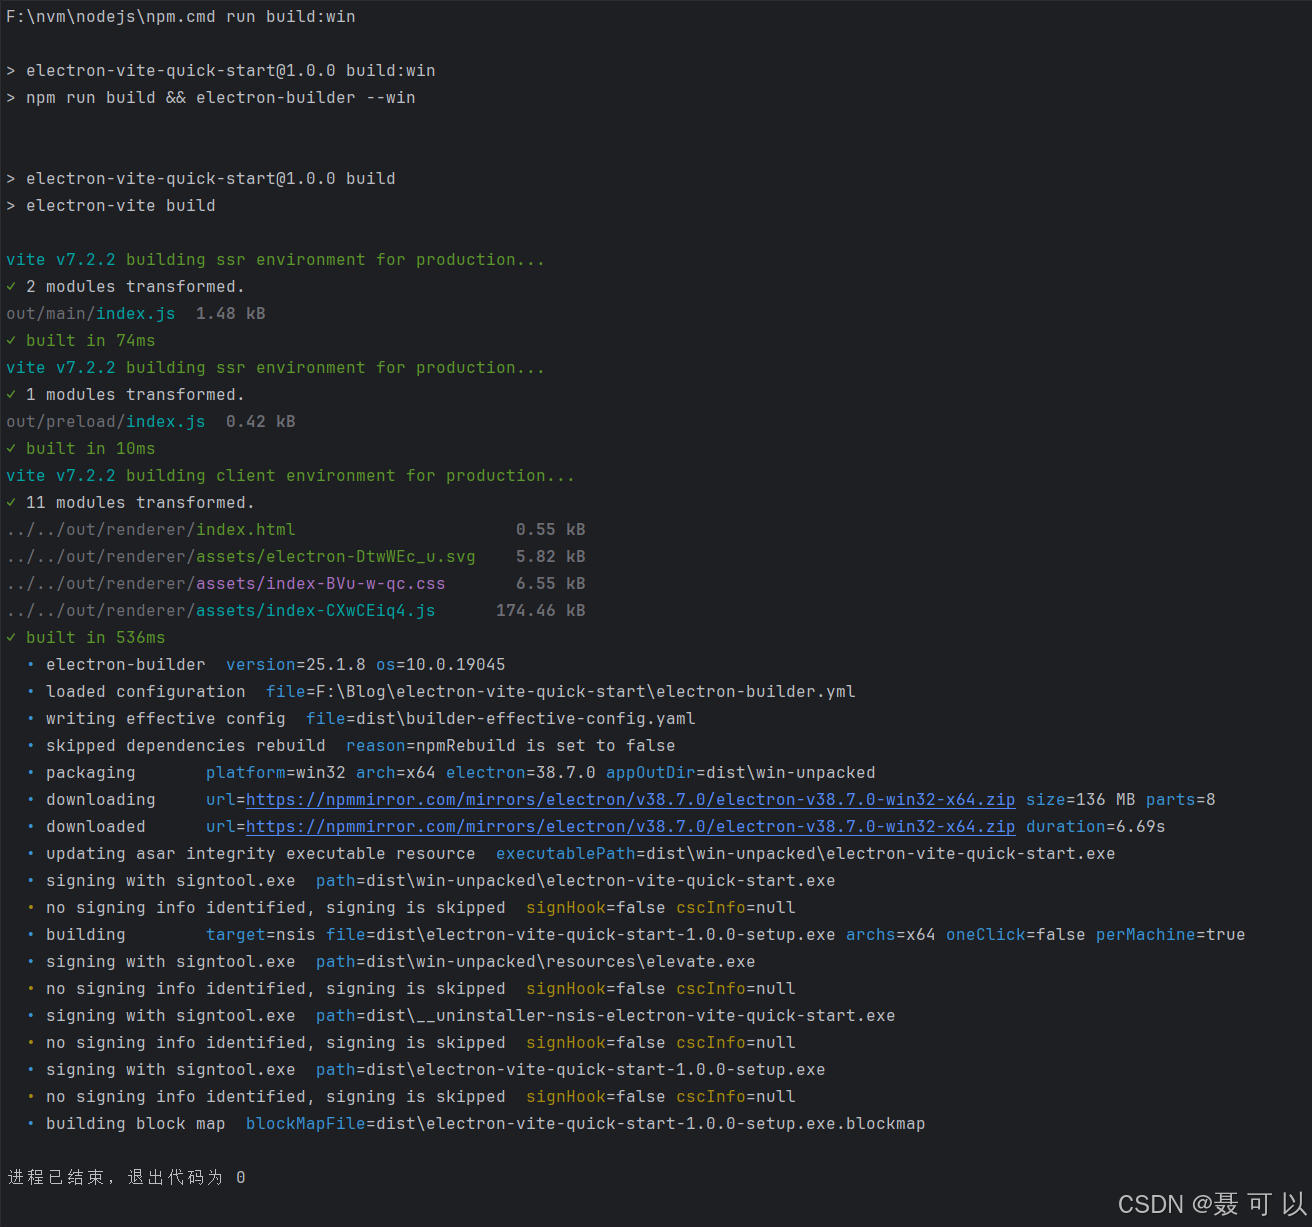
Task: Click the 'packaging platform=win32' line
Action: tap(451, 773)
